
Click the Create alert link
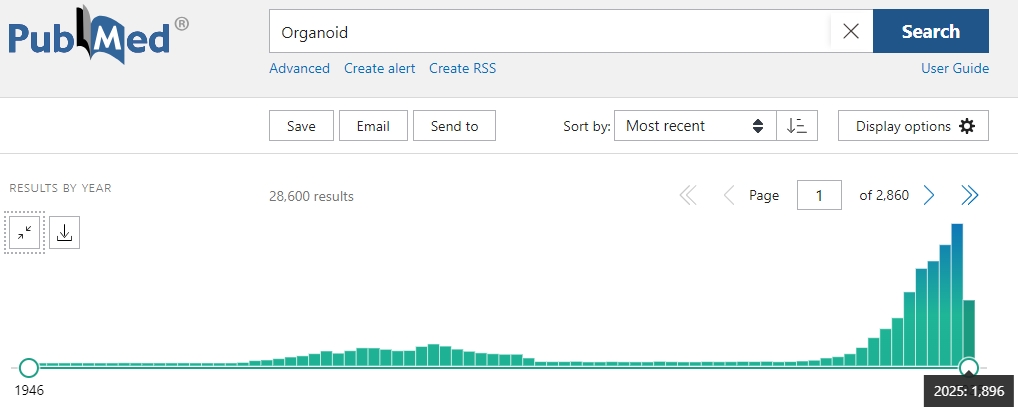[x=379, y=68]
